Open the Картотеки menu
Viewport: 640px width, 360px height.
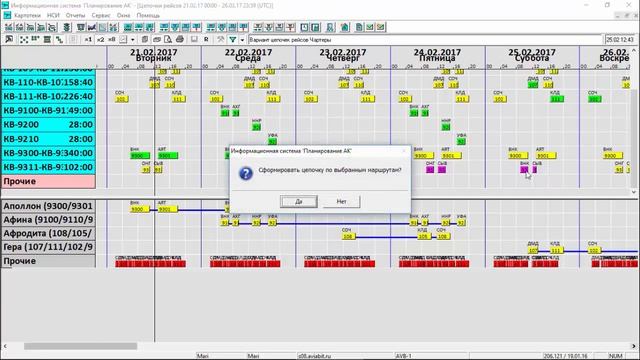(x=27, y=16)
